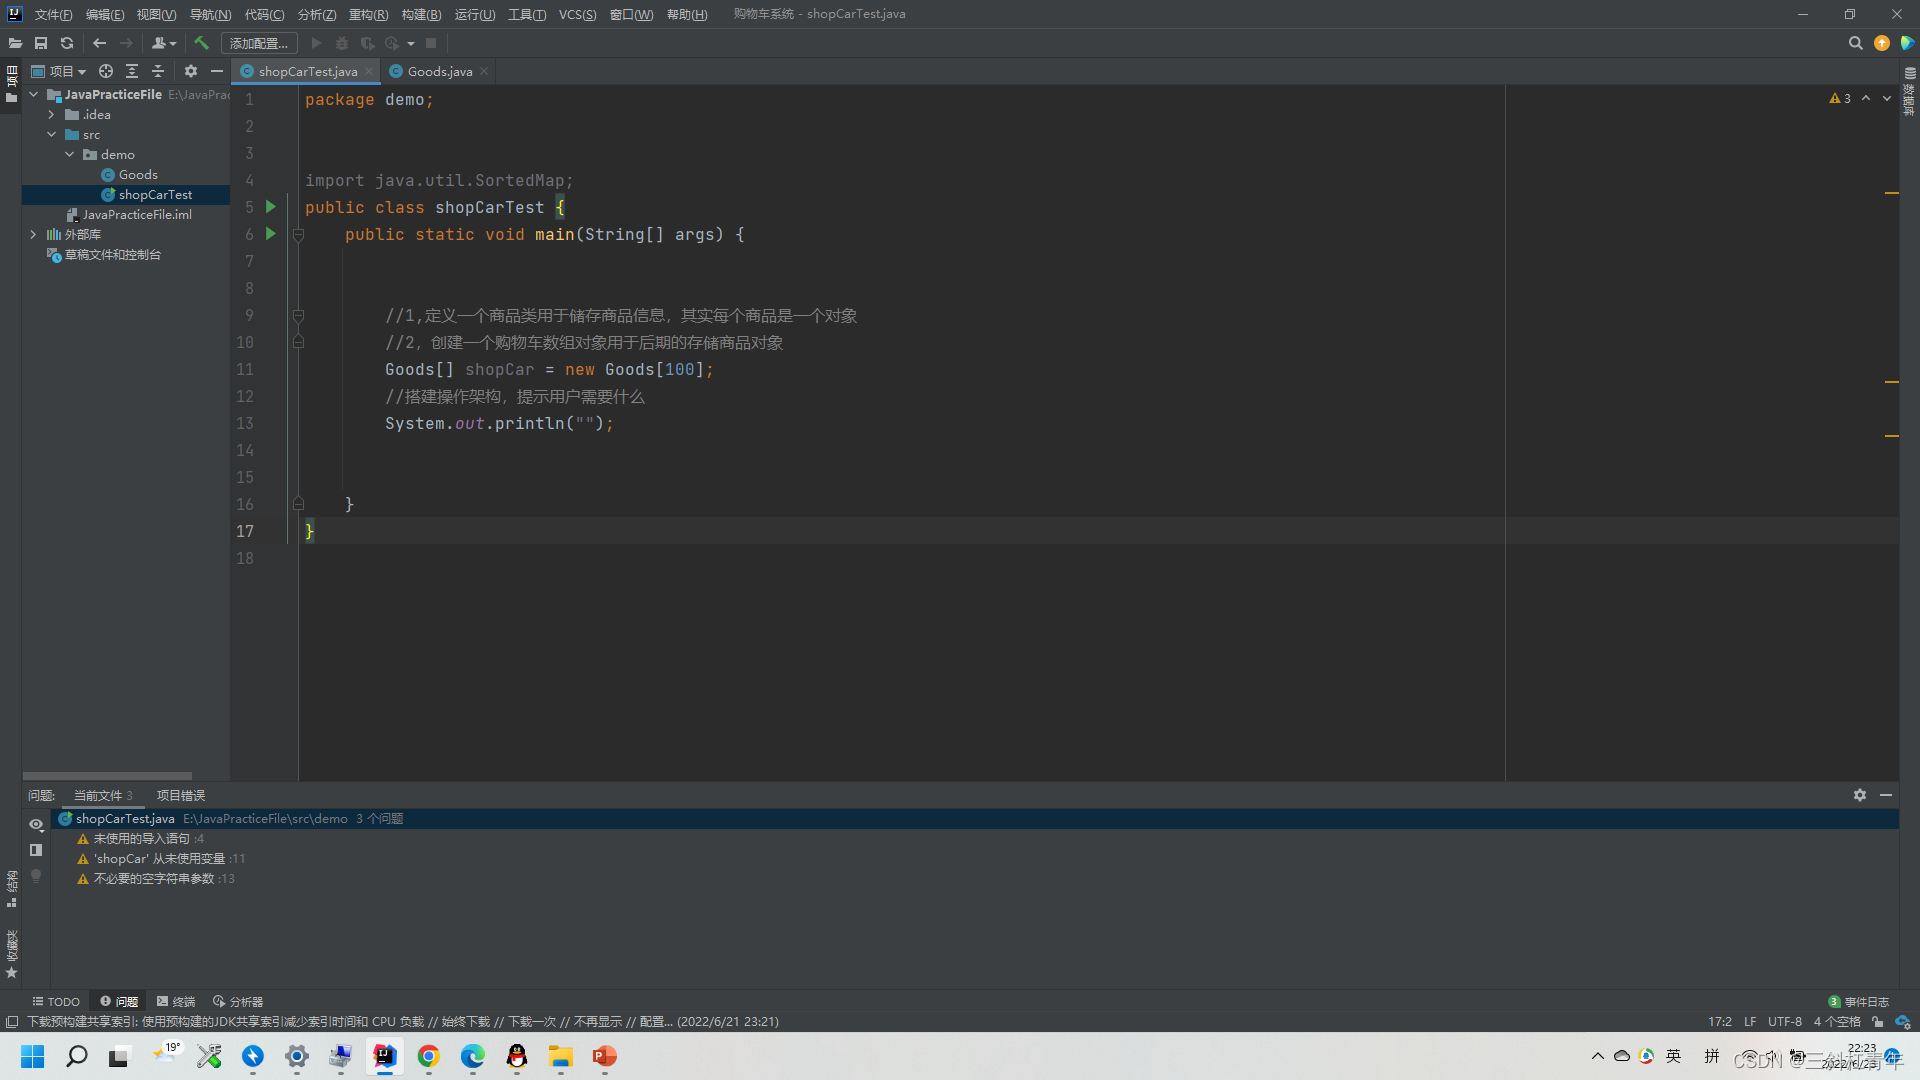The width and height of the screenshot is (1920, 1080).
Task: Select warning 未使用的导入语句
Action: click(x=141, y=839)
